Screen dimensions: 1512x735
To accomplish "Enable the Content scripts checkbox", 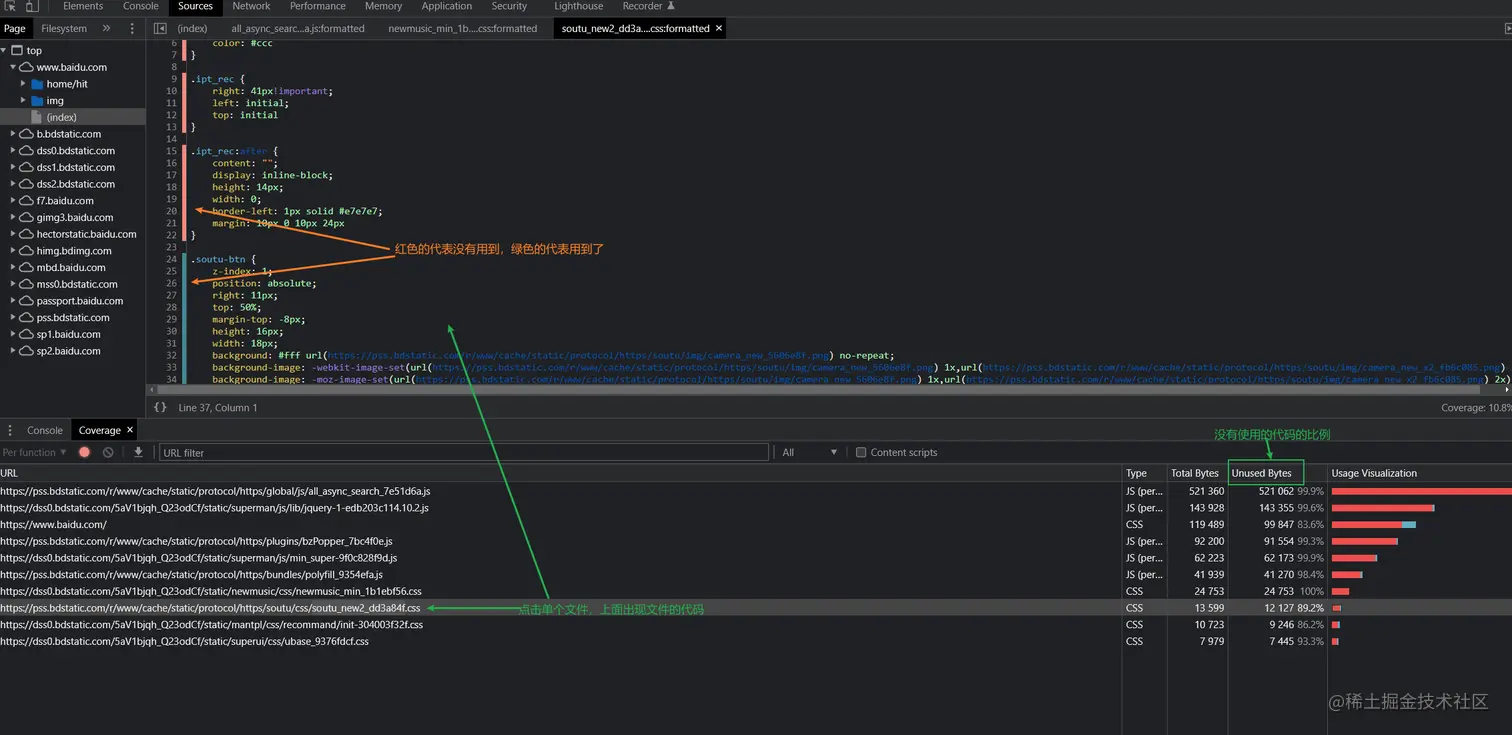I will [x=860, y=452].
